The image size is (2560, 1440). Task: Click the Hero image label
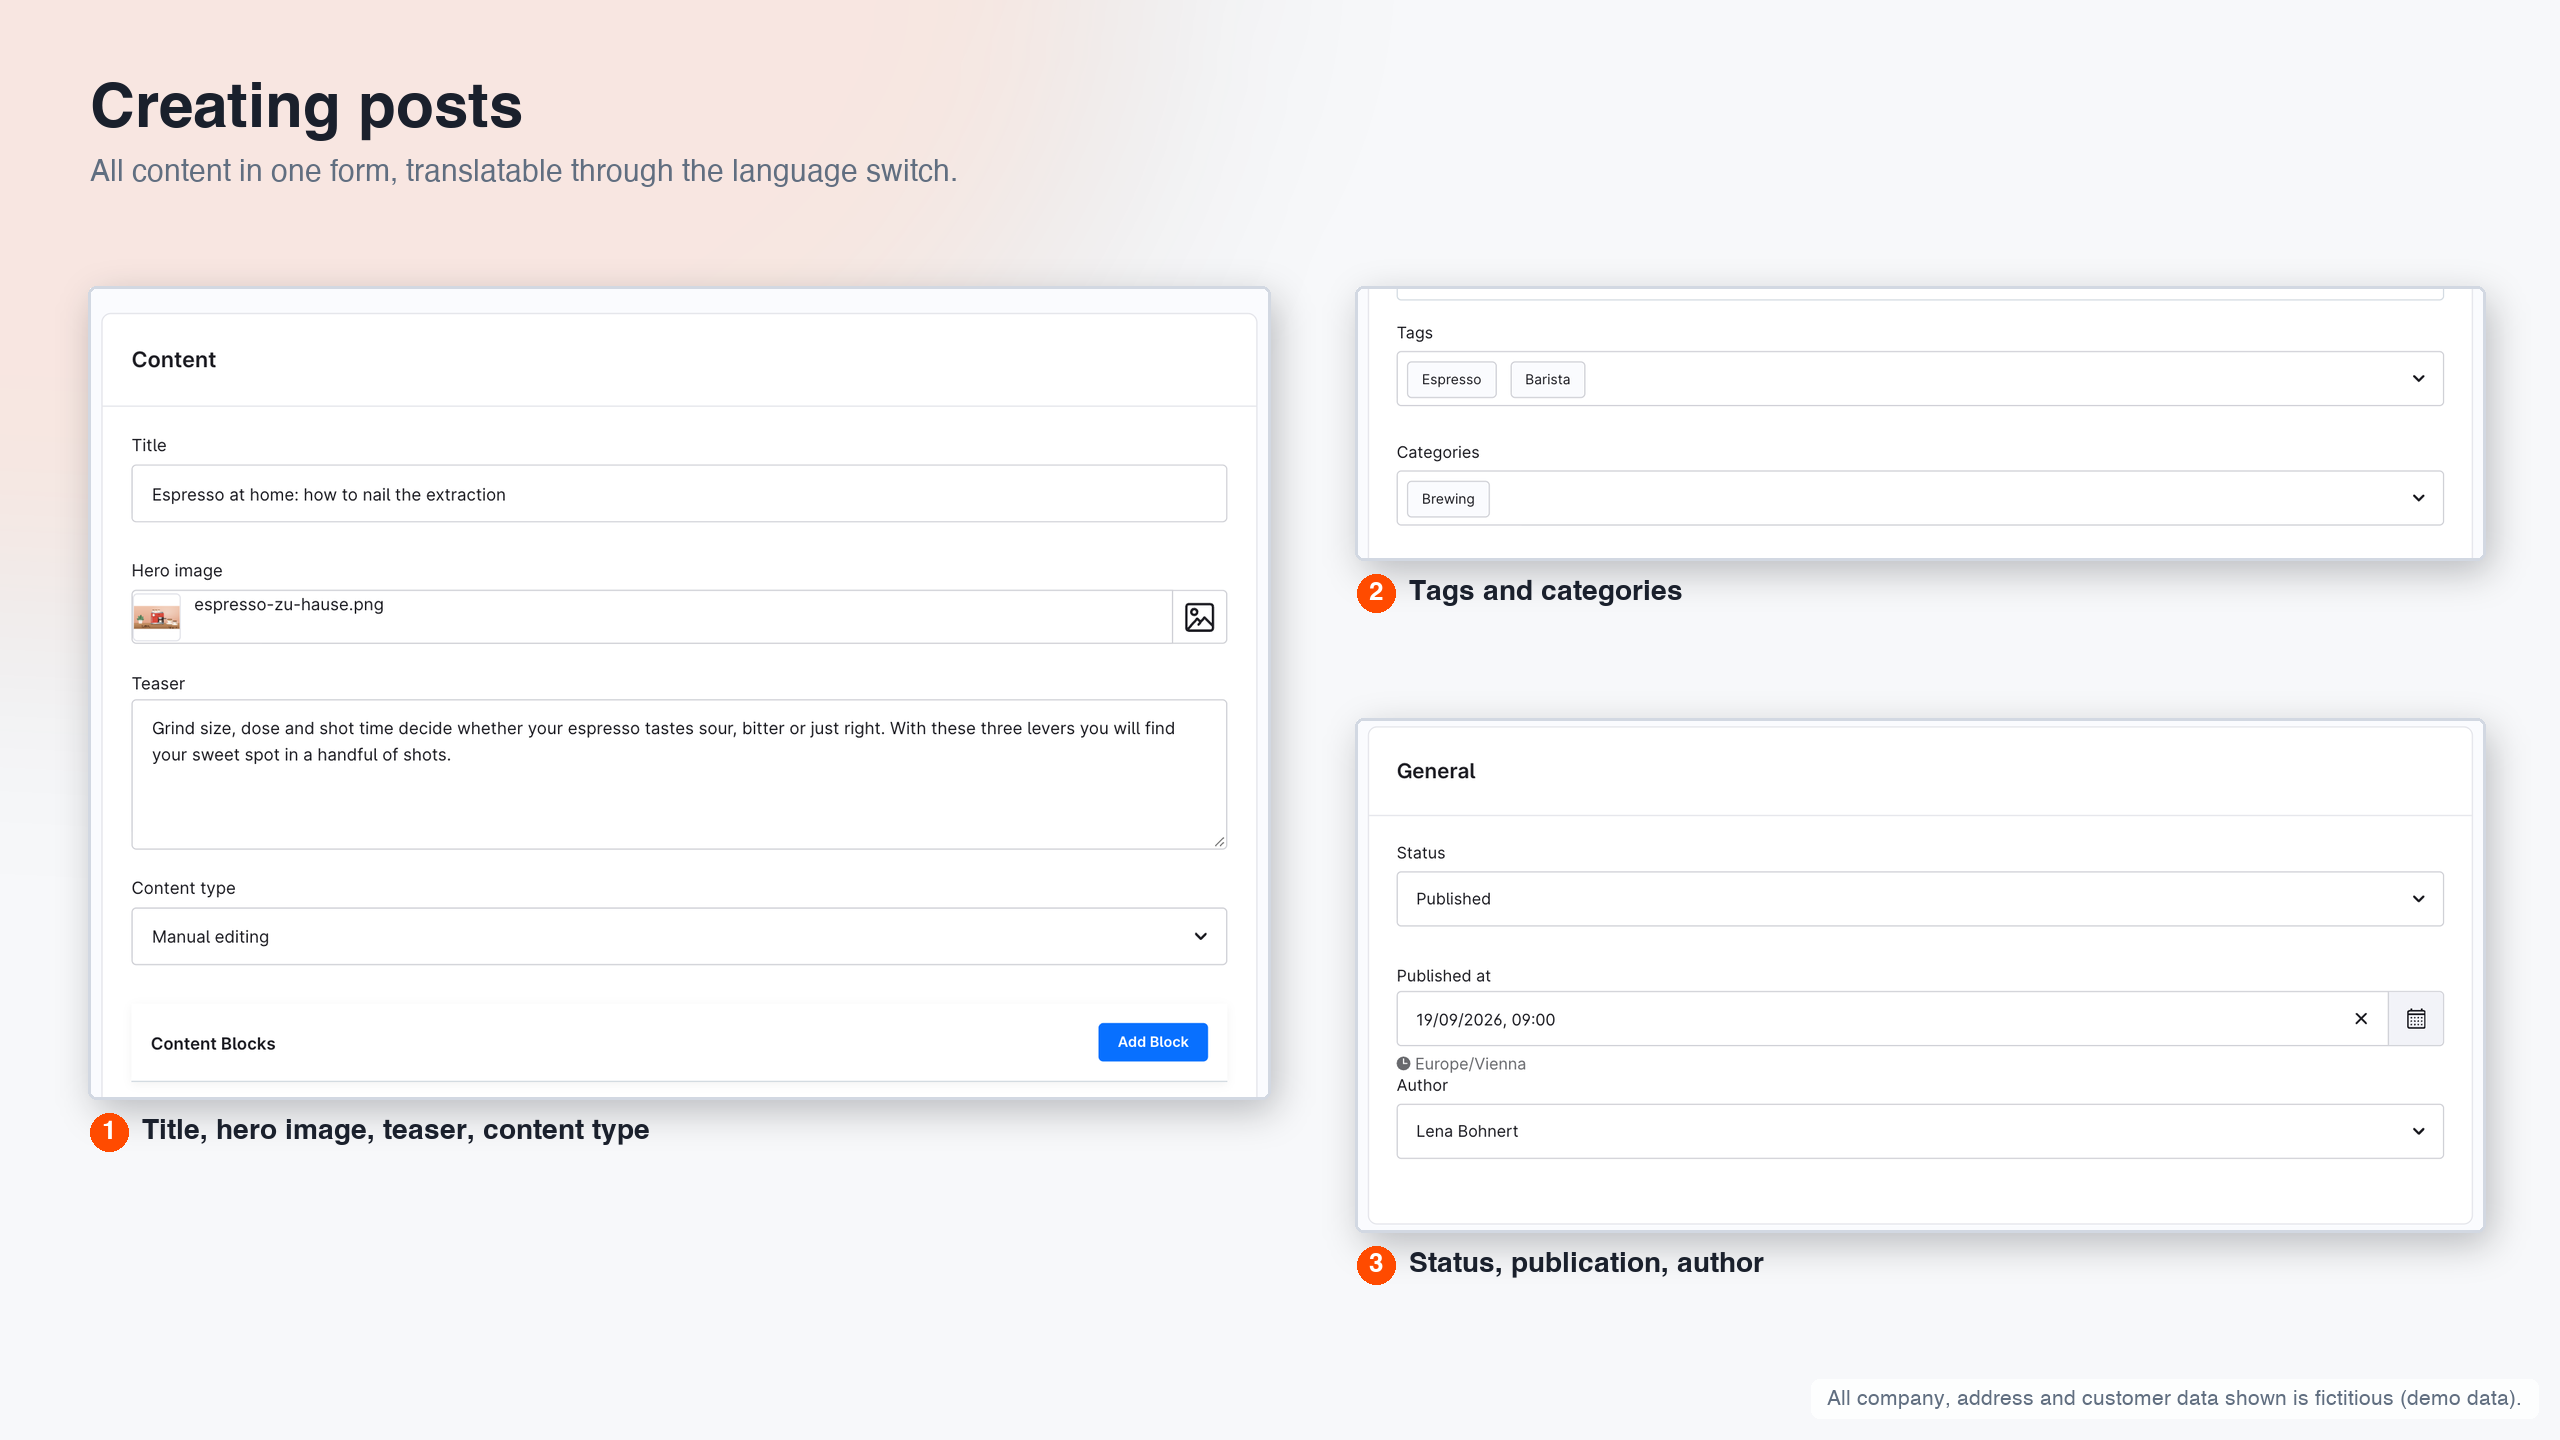[177, 571]
